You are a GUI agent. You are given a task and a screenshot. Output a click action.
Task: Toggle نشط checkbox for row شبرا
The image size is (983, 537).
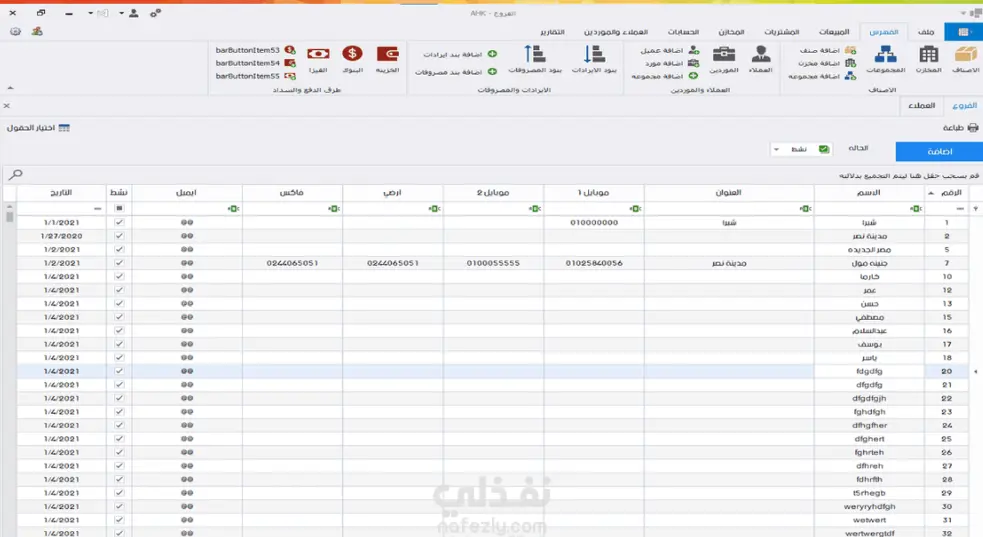pyautogui.click(x=119, y=222)
